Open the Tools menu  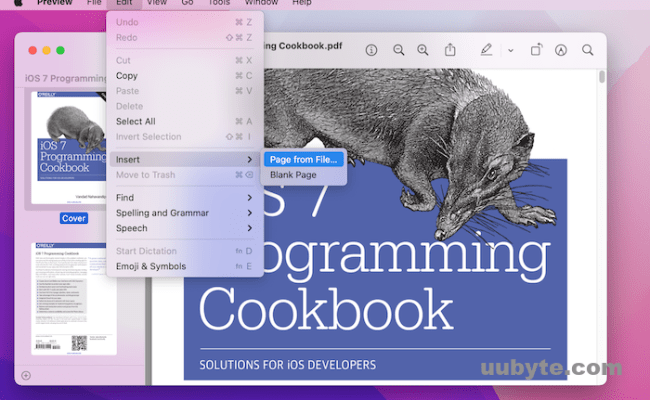pyautogui.click(x=219, y=2)
